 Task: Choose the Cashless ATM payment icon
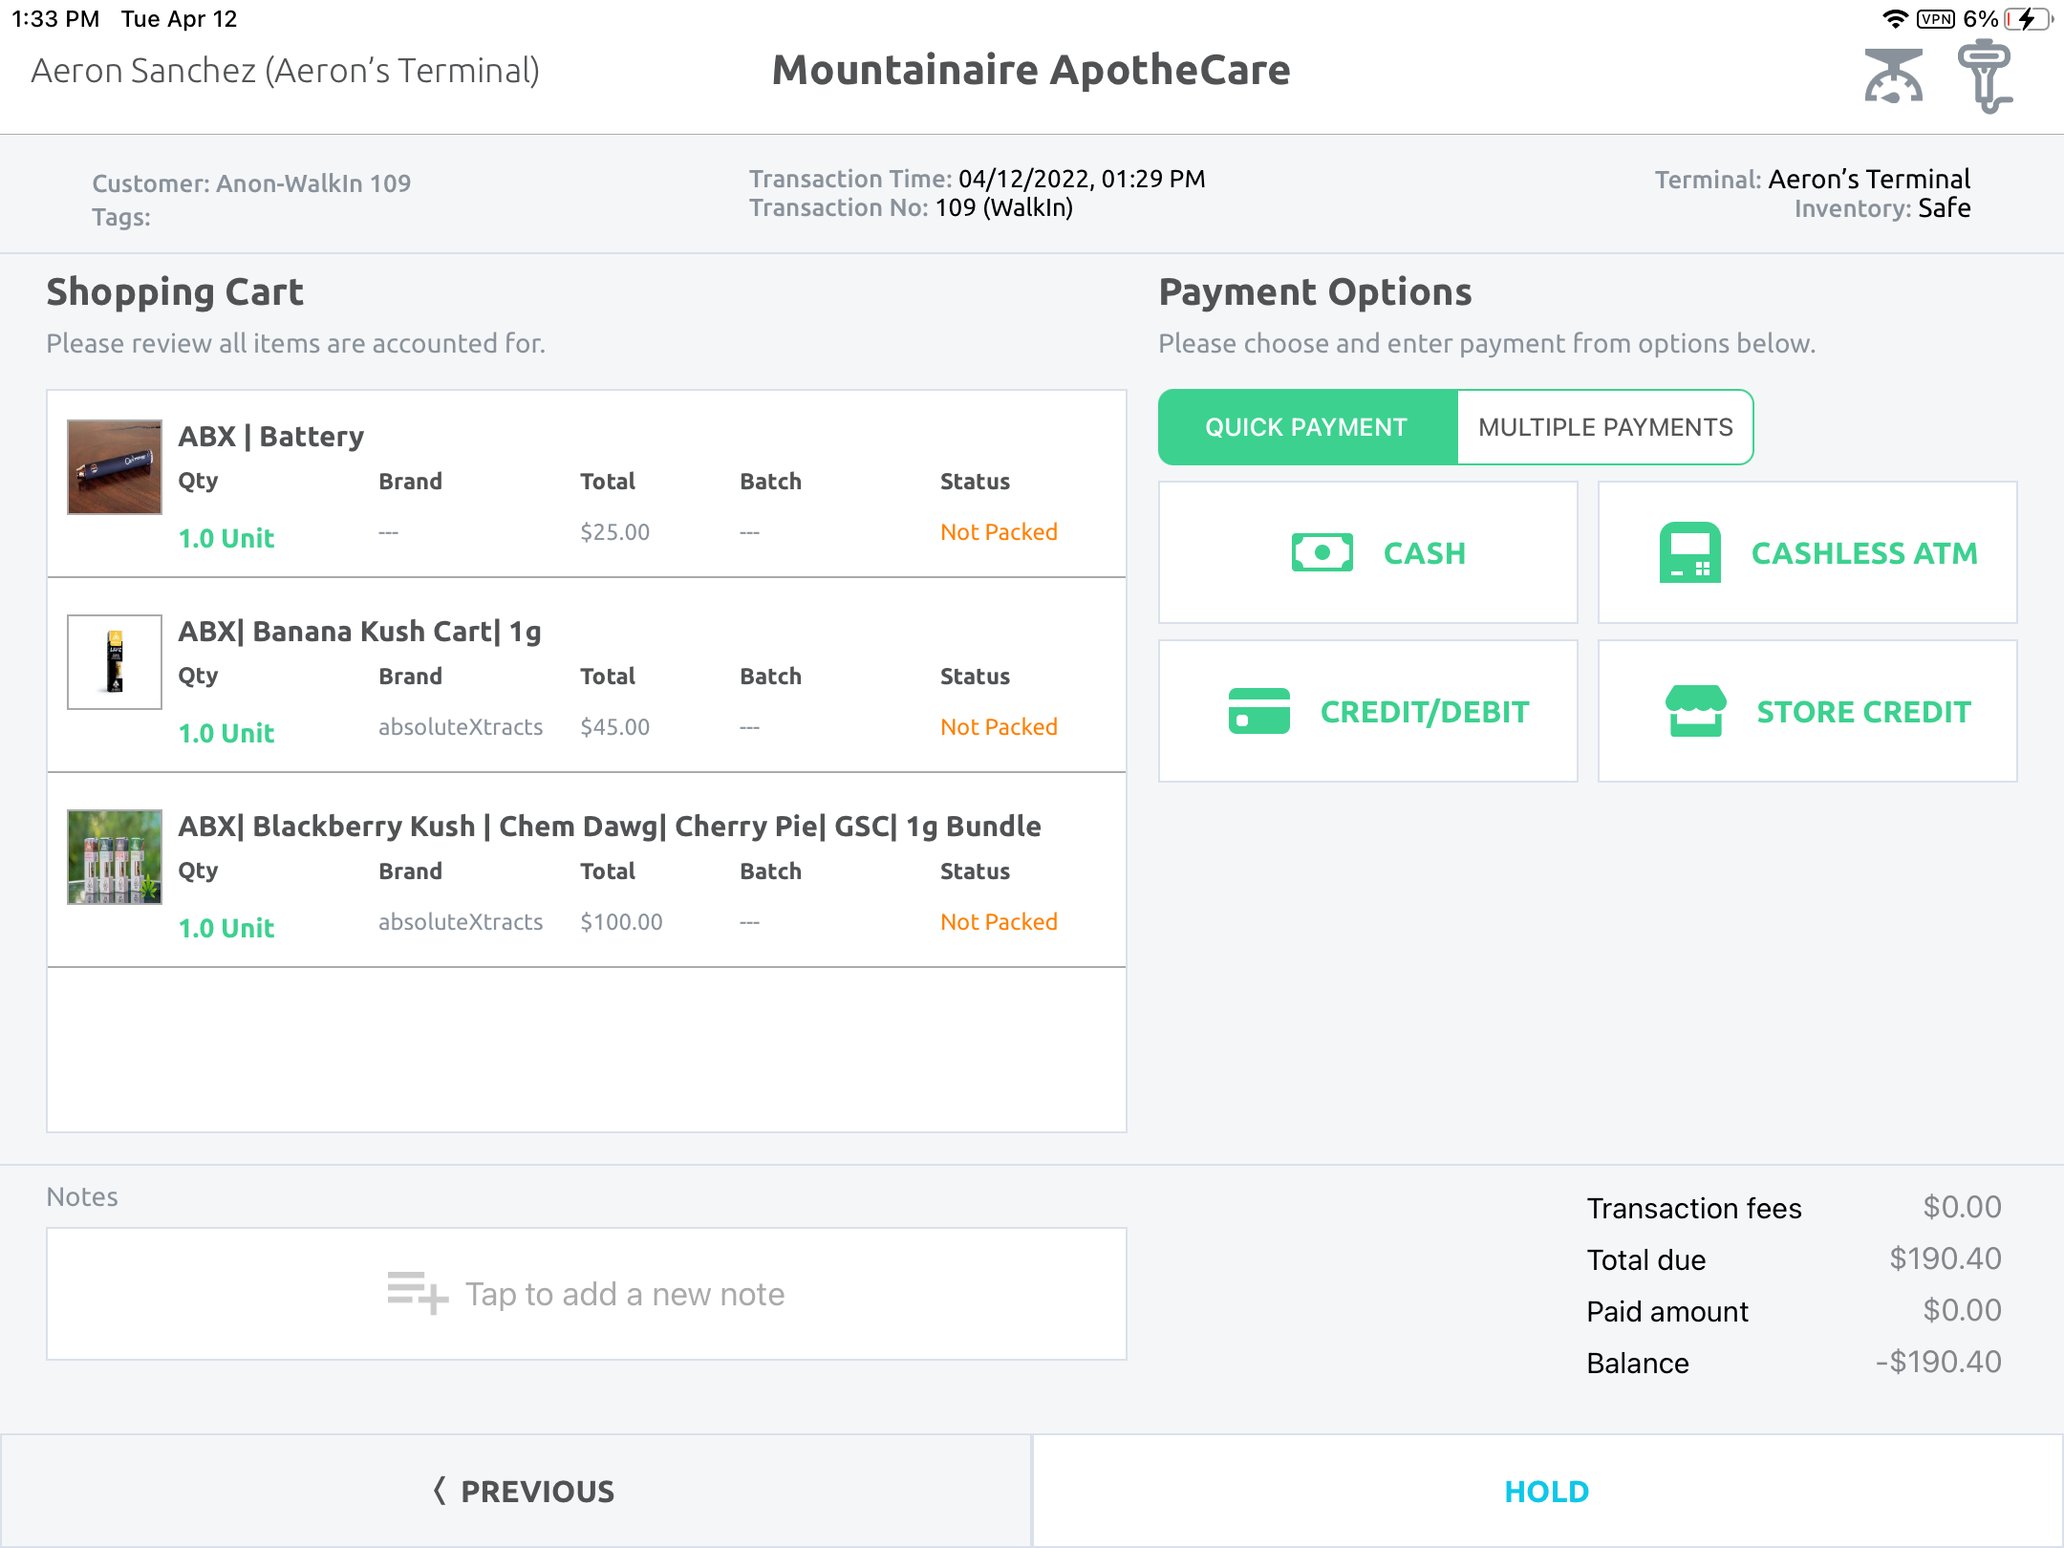click(x=1690, y=551)
